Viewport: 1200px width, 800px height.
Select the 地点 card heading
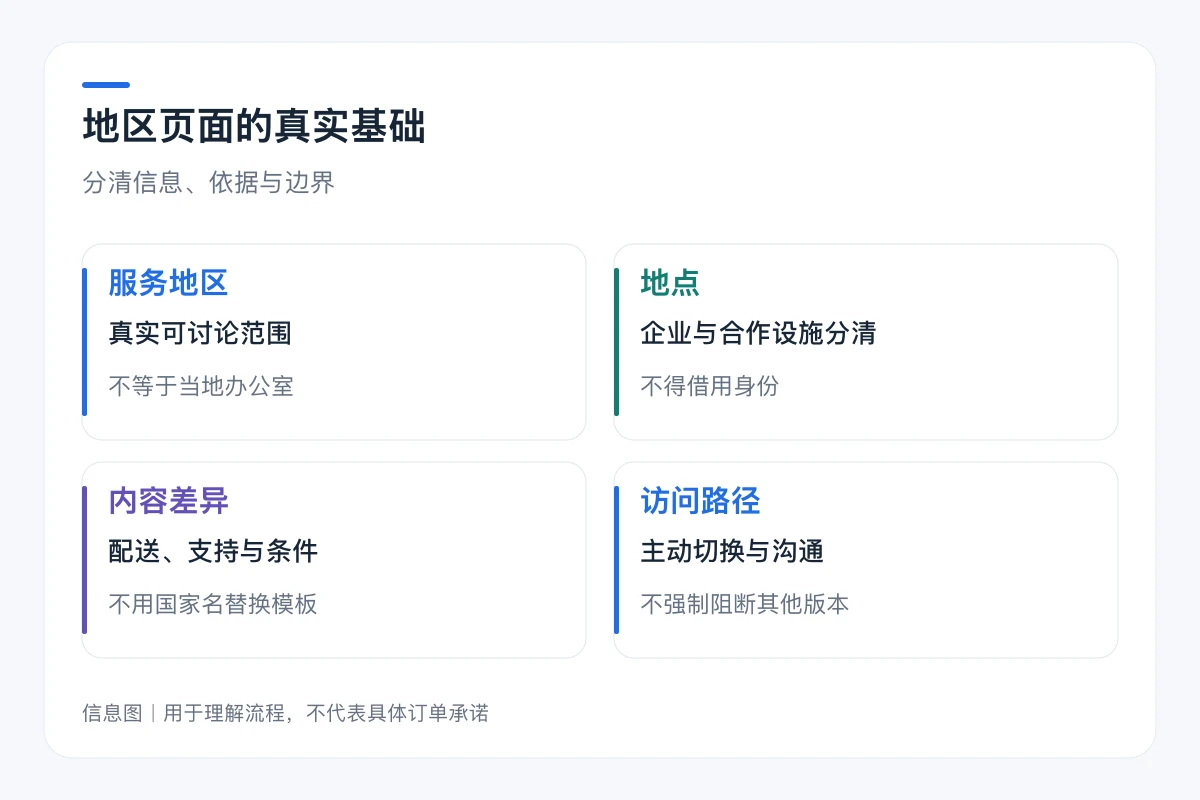coord(670,283)
